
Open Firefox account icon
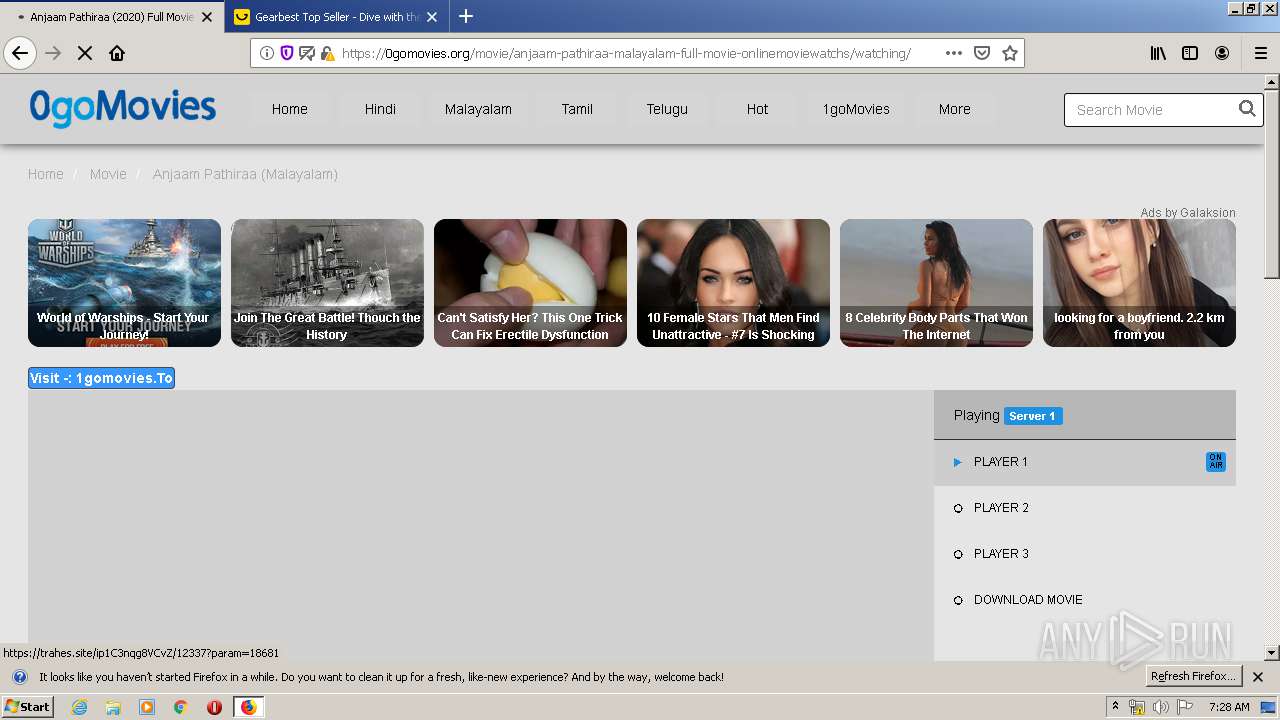(x=1222, y=54)
